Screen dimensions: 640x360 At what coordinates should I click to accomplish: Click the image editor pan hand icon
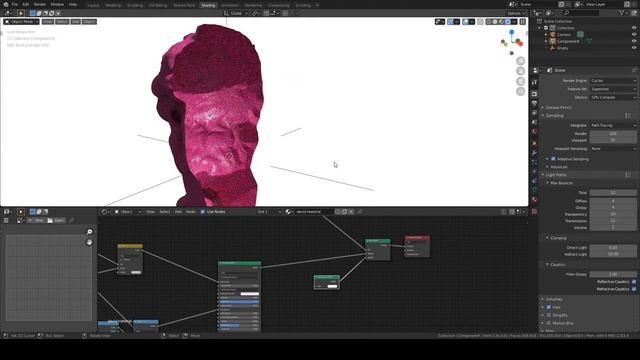point(89,242)
